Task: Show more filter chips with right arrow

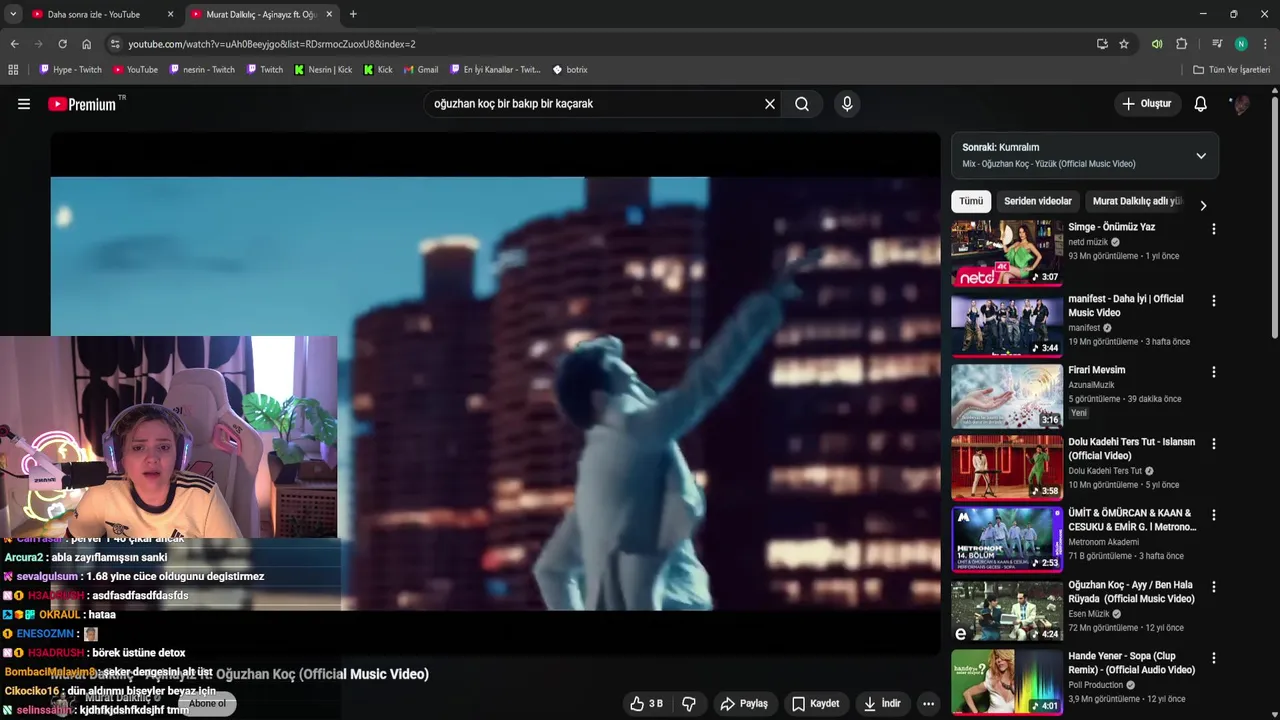Action: (x=1203, y=205)
